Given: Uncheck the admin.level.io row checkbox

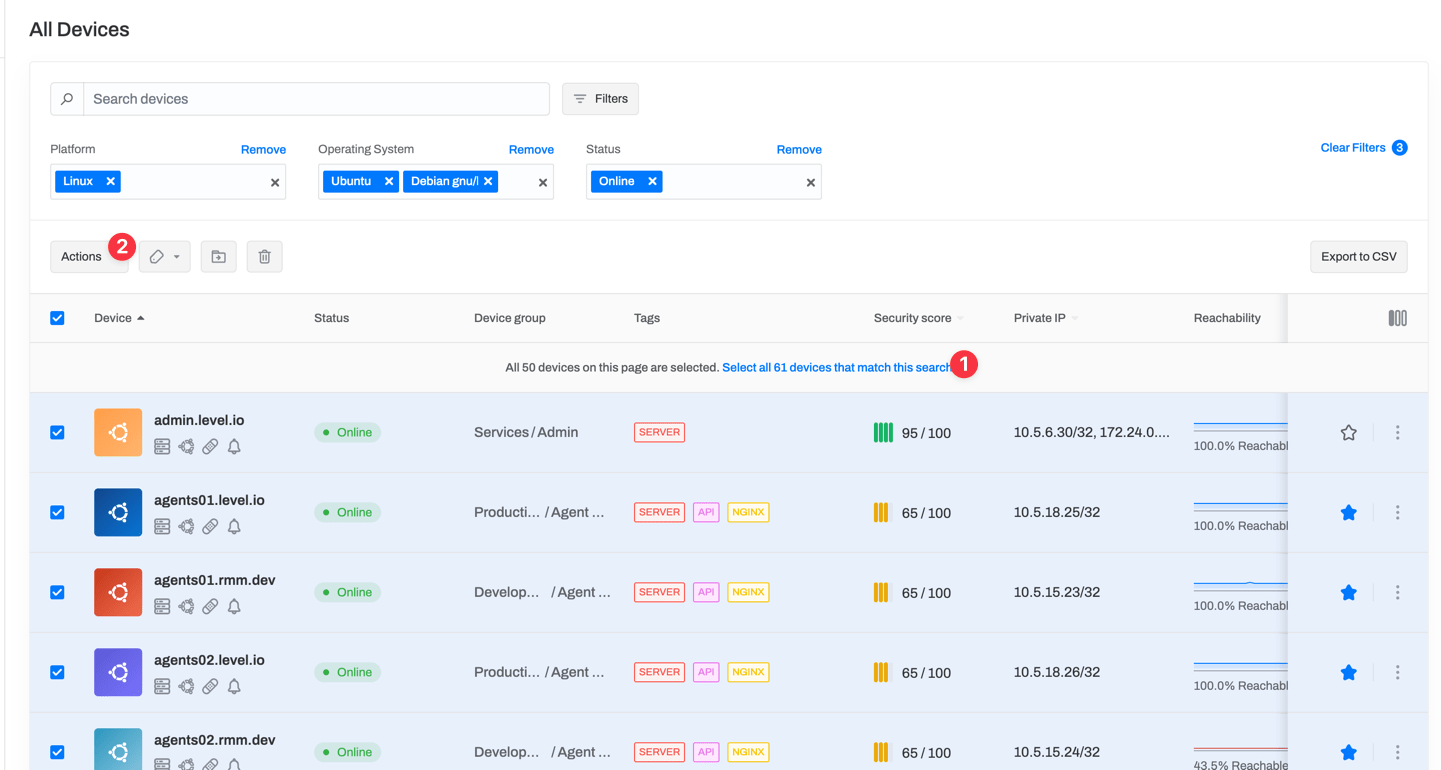Looking at the screenshot, I should [x=57, y=433].
